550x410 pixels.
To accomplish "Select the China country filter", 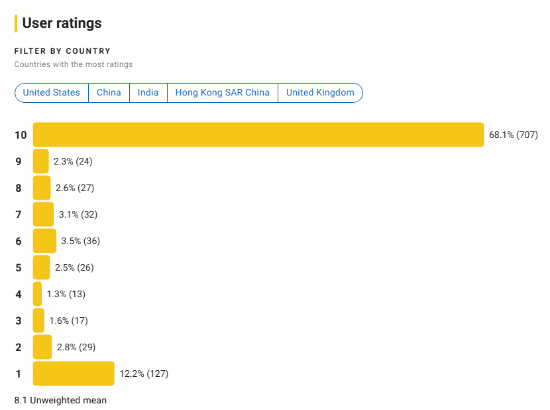I will tap(109, 93).
